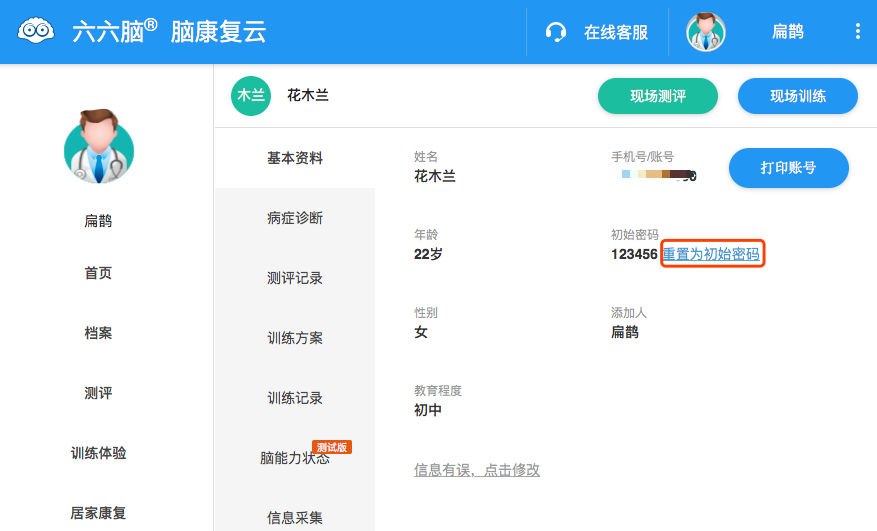This screenshot has height=531, width=877.
Task: Click the large doctor avatar in sidebar
Action: pos(98,147)
